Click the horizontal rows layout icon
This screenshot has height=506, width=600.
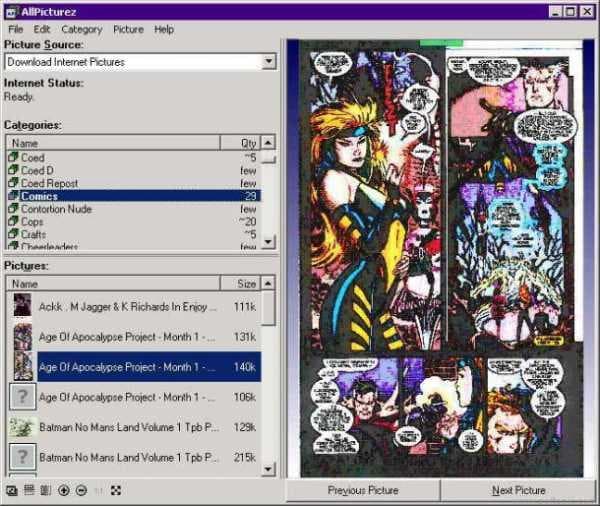(x=29, y=490)
